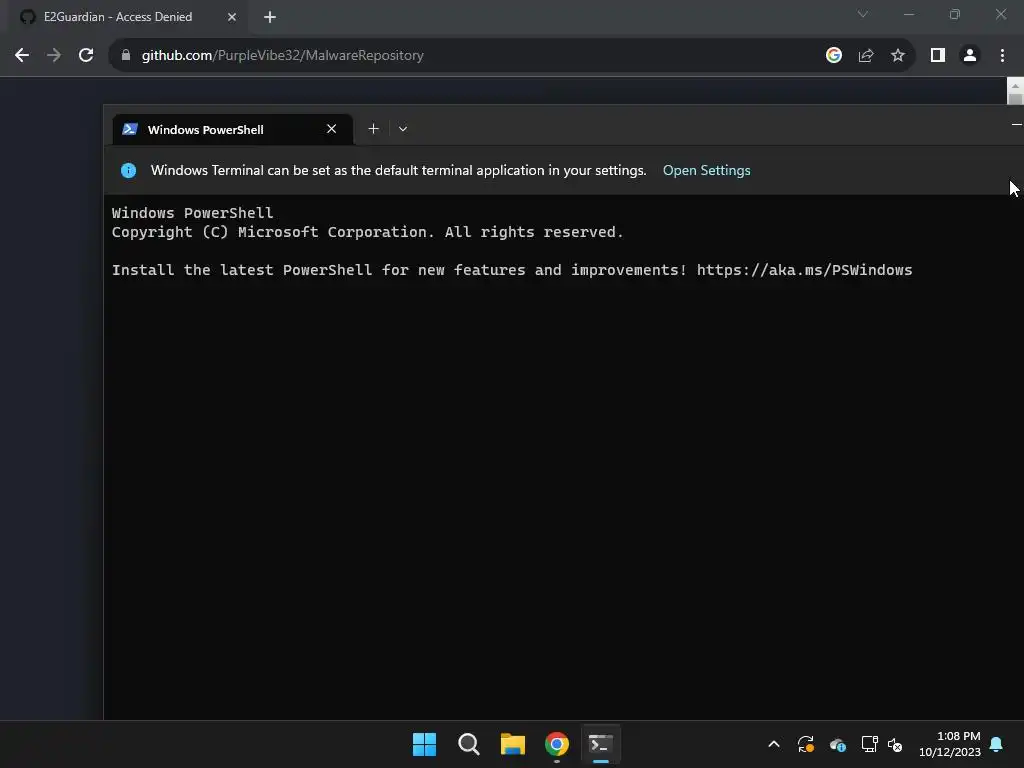
Task: Expand the terminal profiles dropdown
Action: tap(403, 129)
